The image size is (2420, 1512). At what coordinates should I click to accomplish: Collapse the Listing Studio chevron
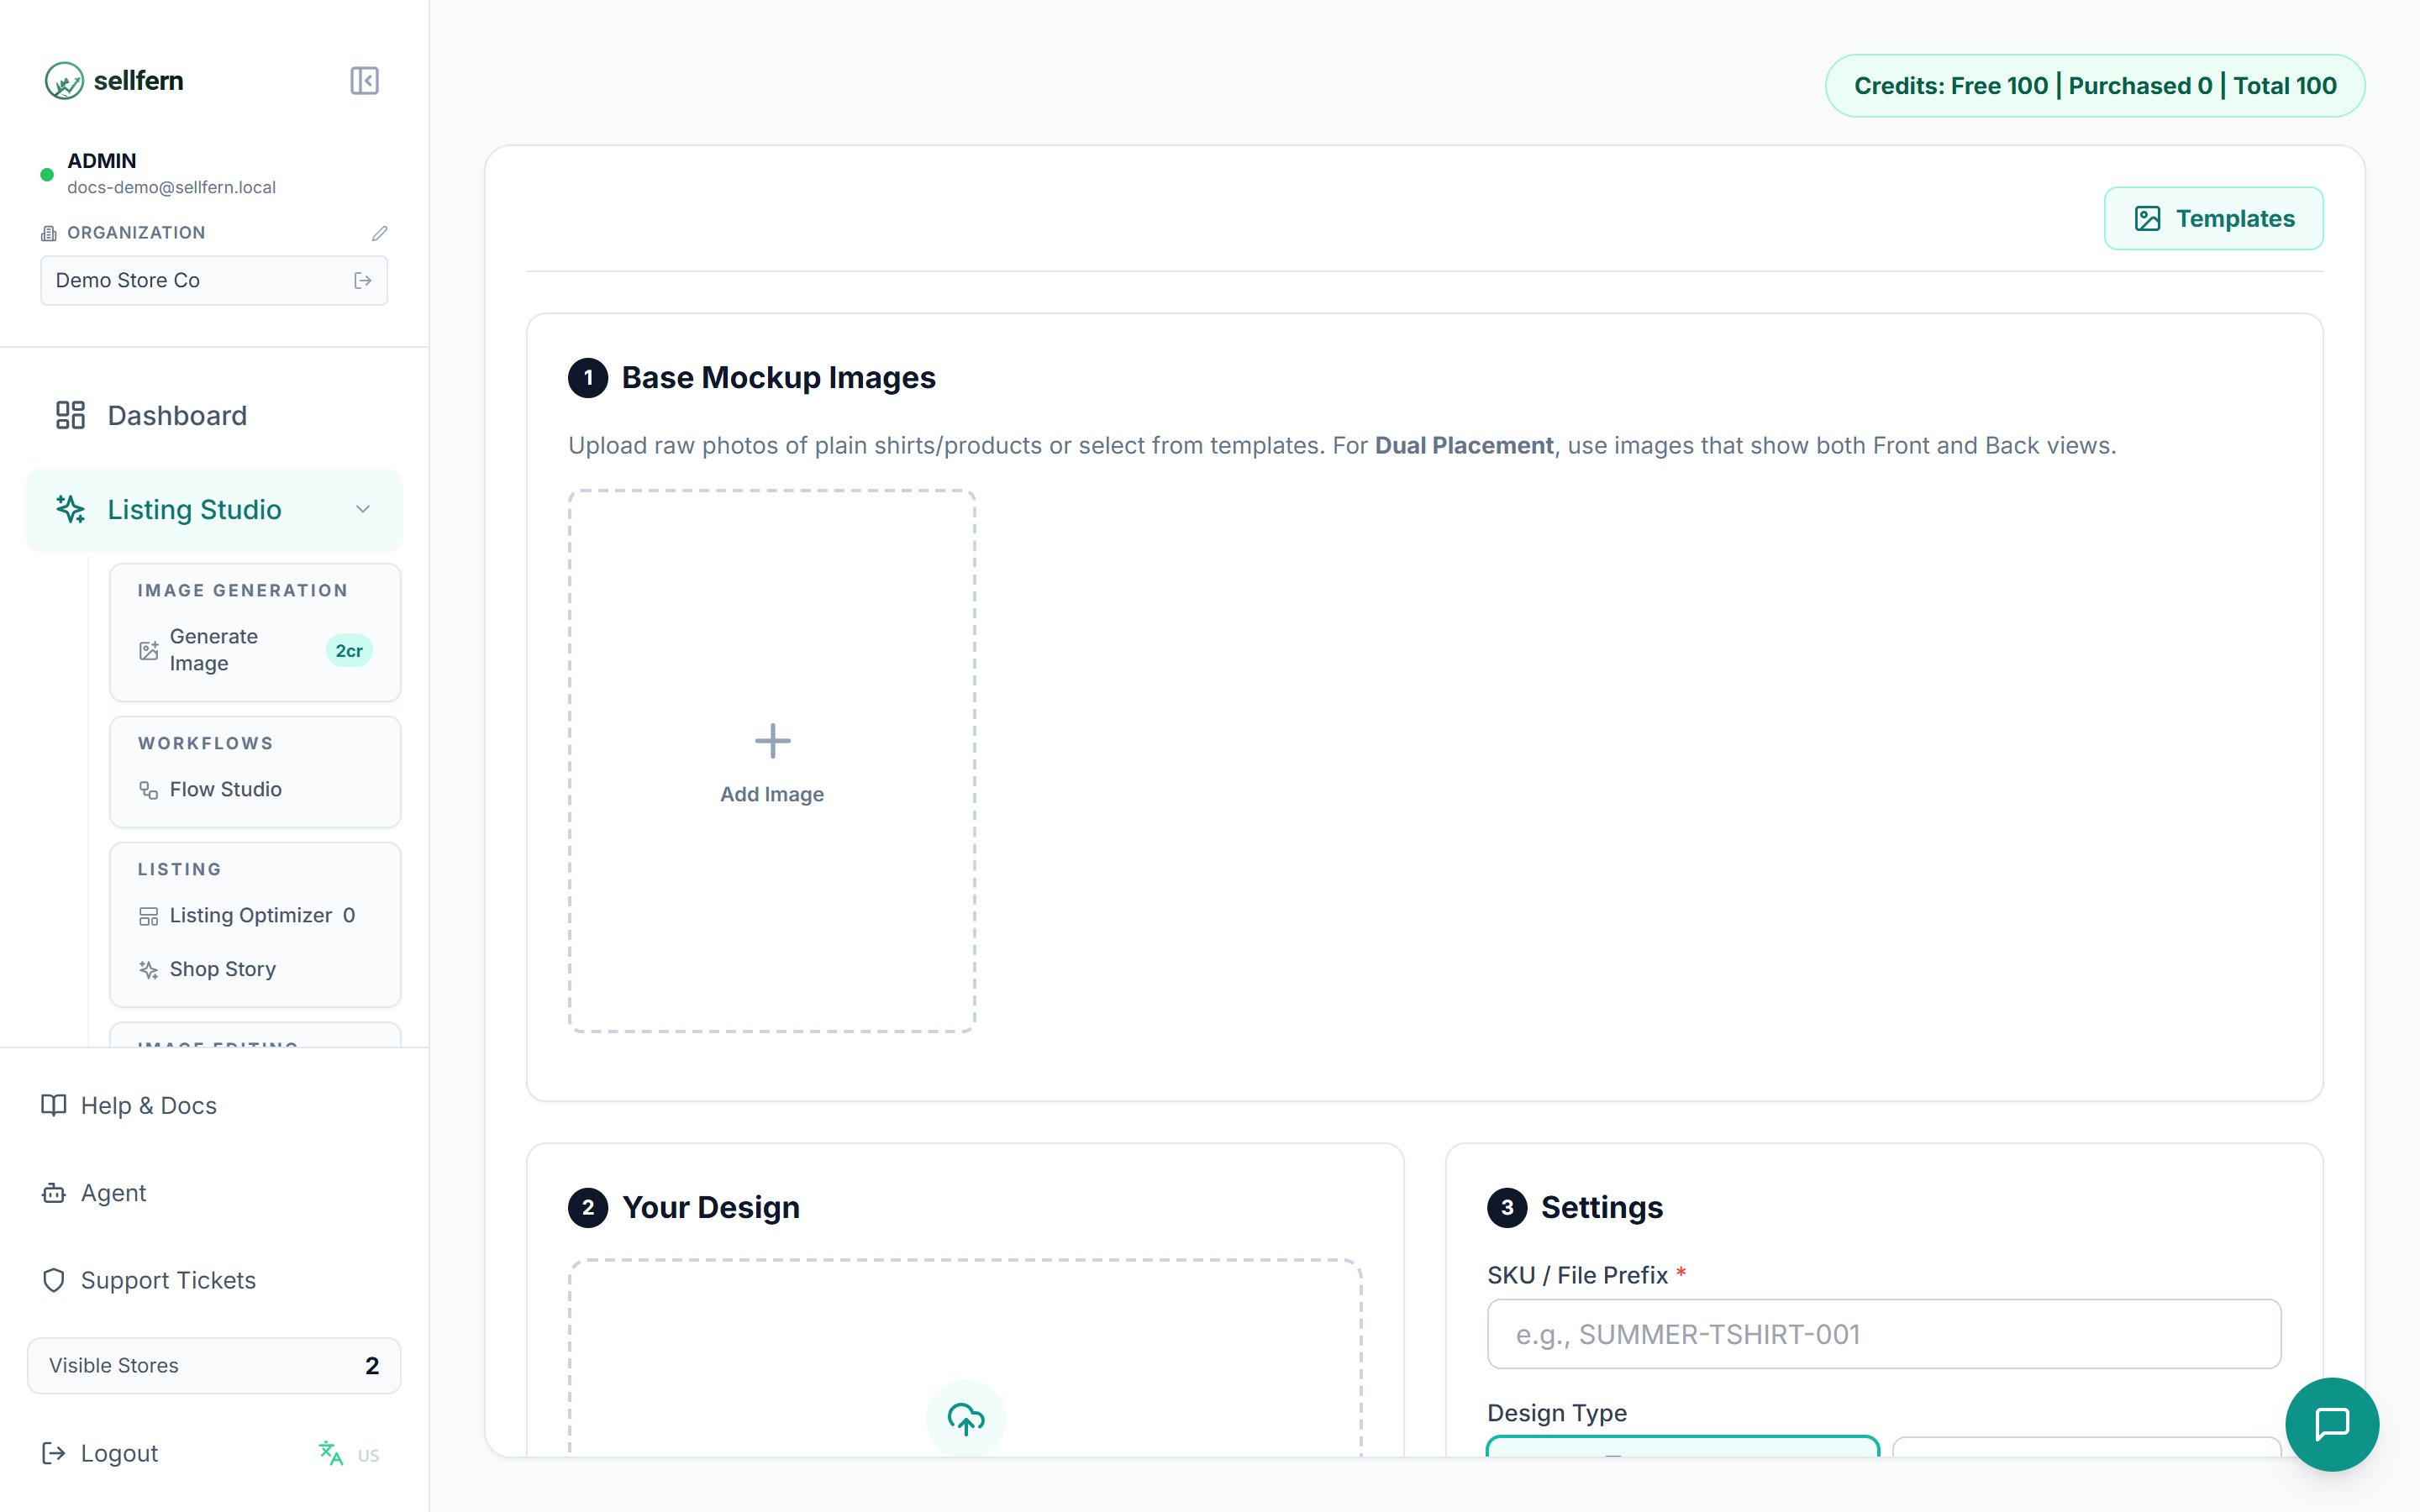pyautogui.click(x=363, y=510)
